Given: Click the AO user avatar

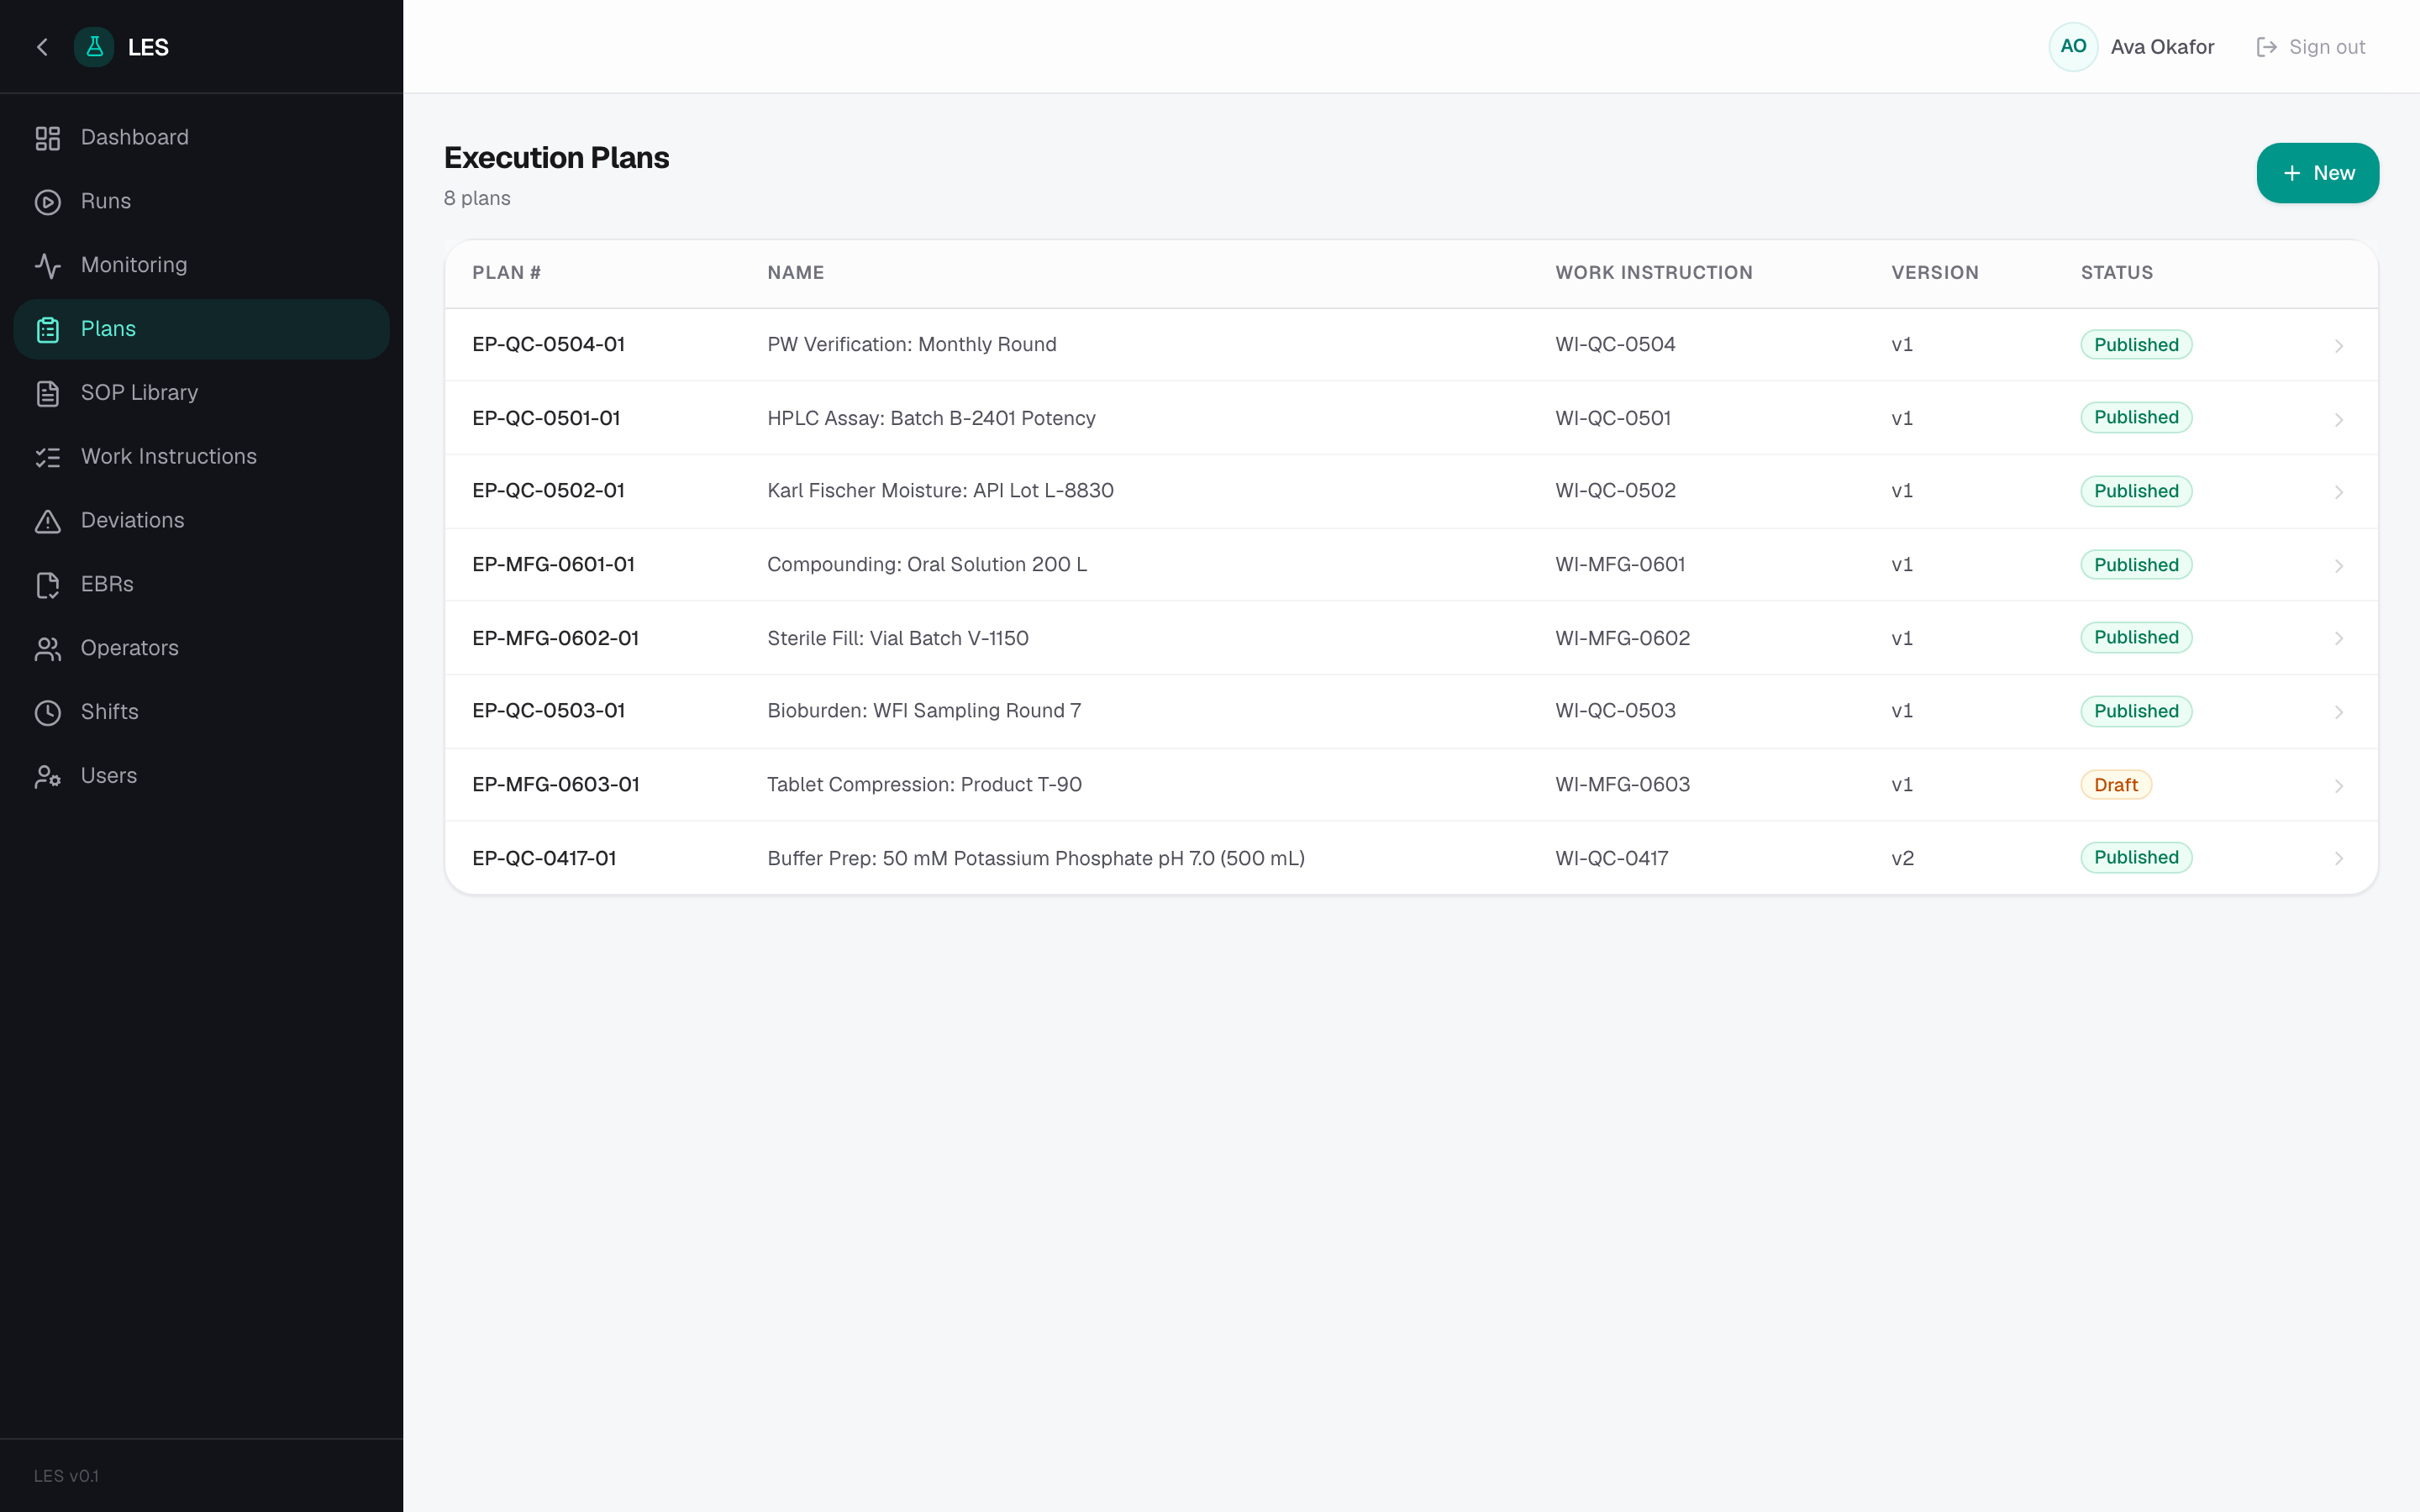Looking at the screenshot, I should tap(2073, 47).
